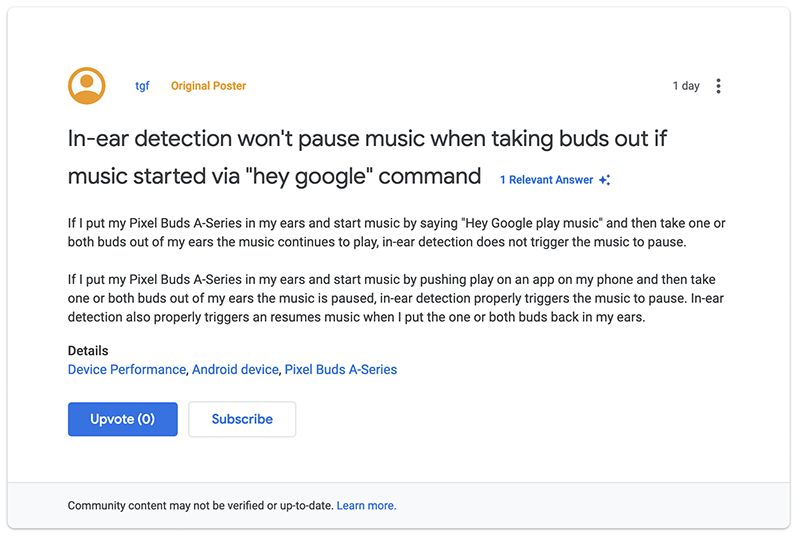Open the three-dot more options menu

click(718, 86)
